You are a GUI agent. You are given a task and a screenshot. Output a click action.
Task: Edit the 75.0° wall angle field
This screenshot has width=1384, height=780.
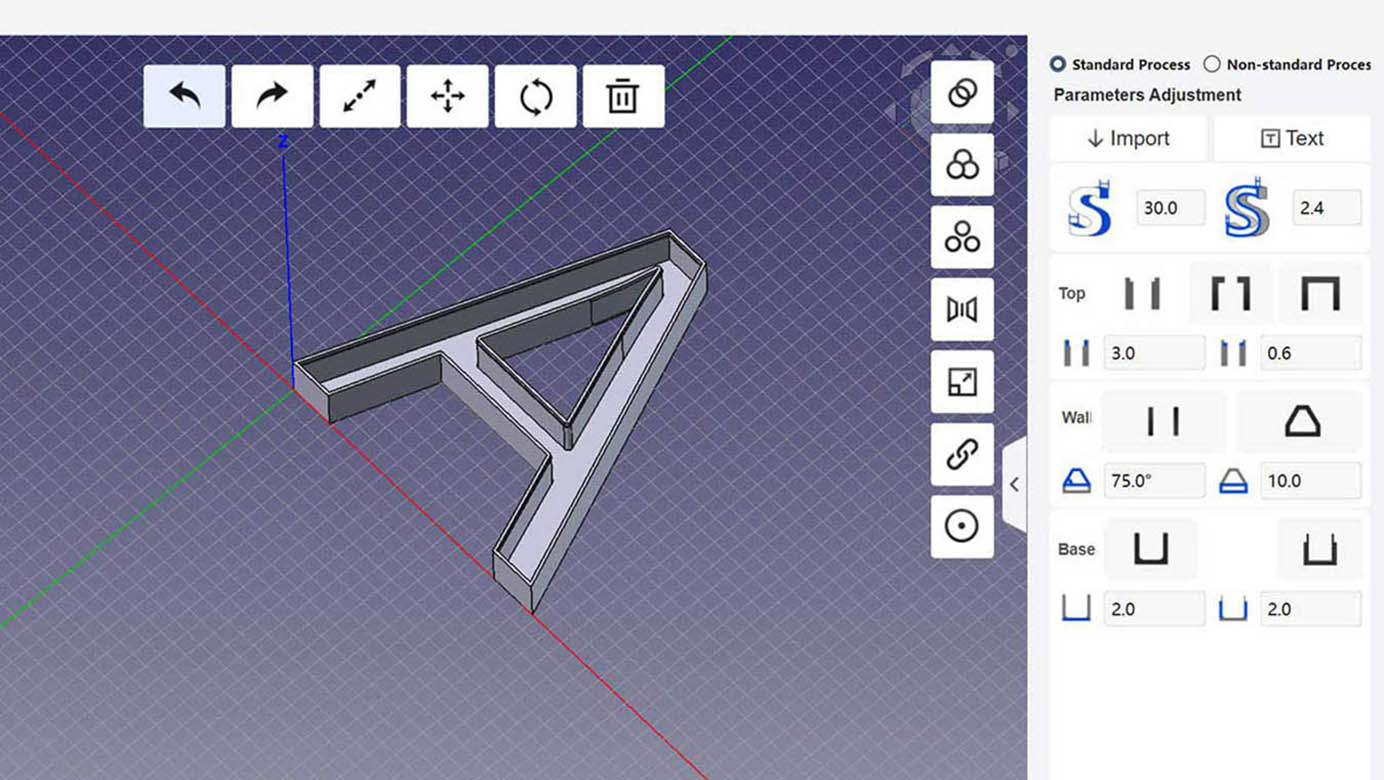click(x=1154, y=481)
